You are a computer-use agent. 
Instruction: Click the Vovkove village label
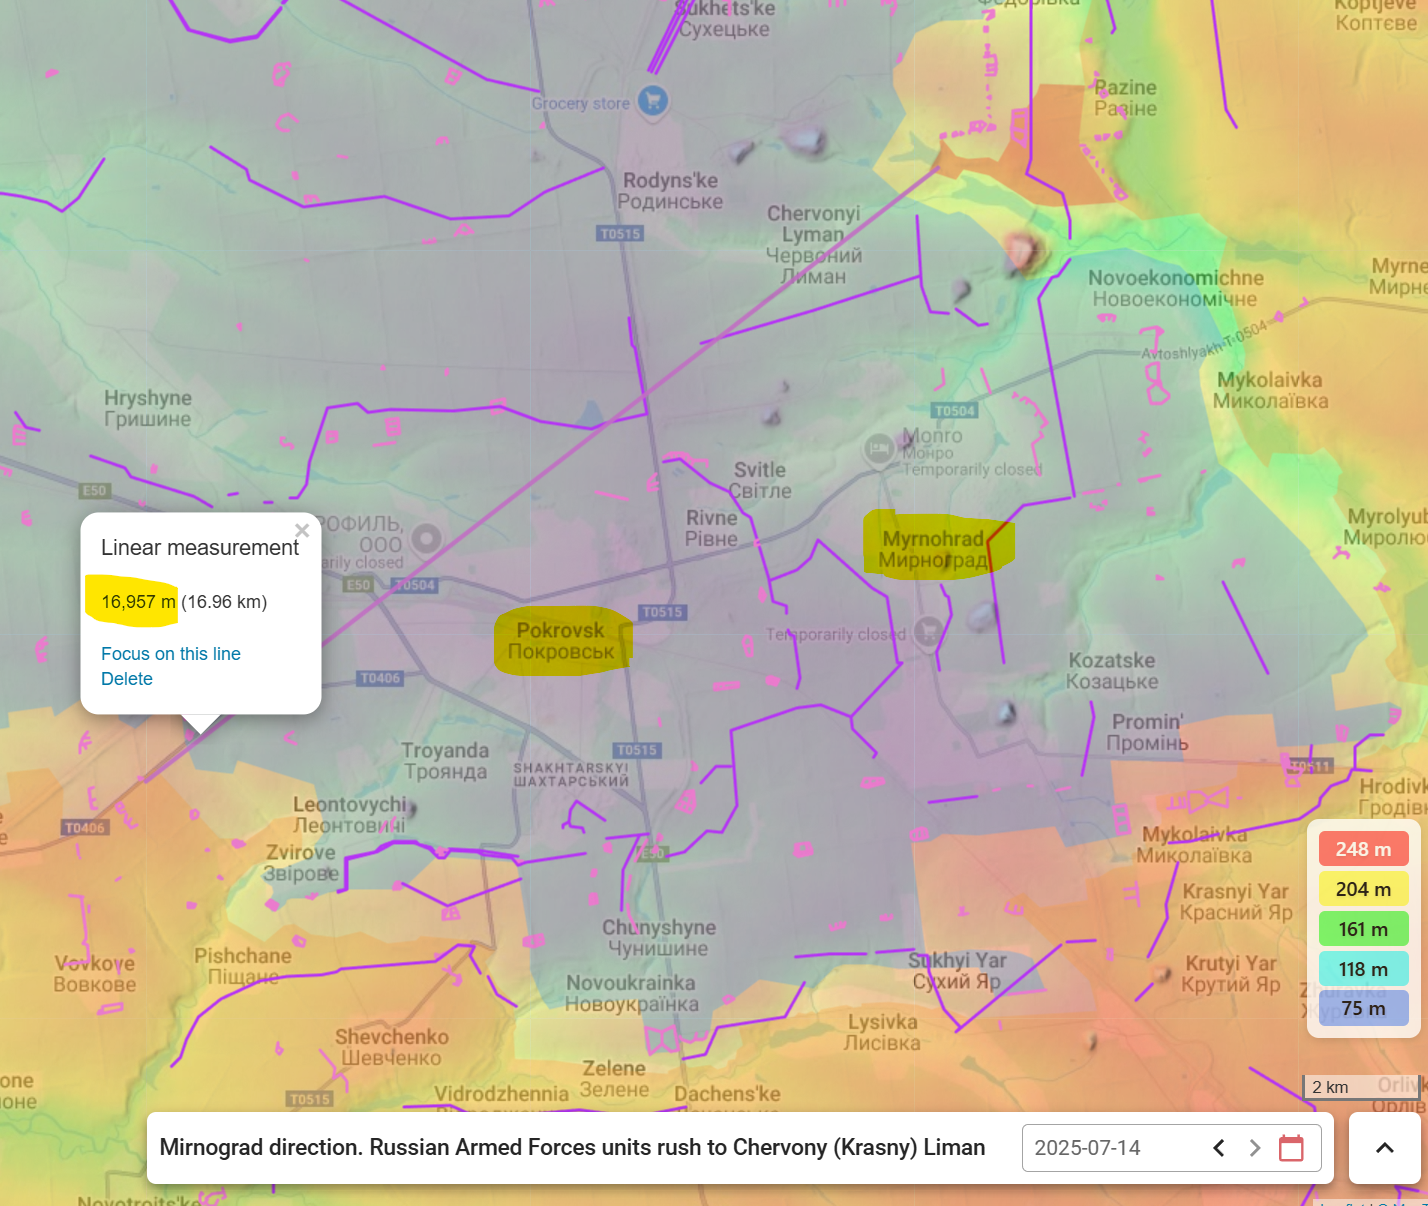click(95, 974)
